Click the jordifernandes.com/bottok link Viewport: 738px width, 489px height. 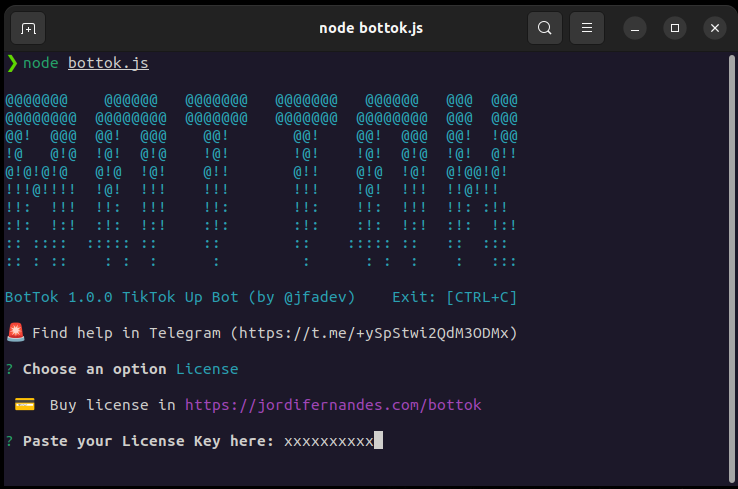coord(333,405)
